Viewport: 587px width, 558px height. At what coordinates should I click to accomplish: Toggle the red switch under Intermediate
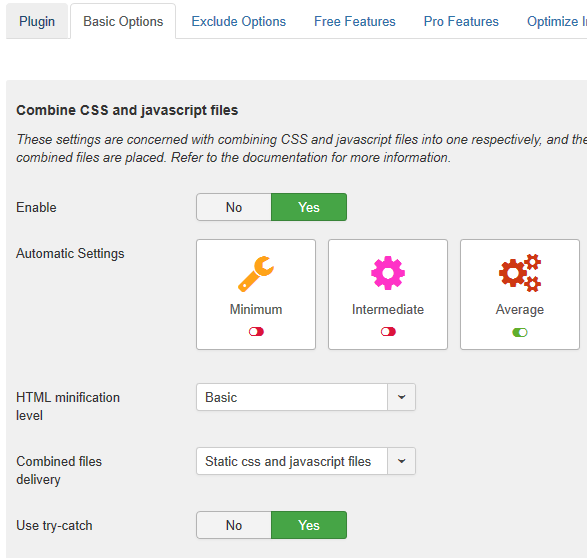click(388, 332)
